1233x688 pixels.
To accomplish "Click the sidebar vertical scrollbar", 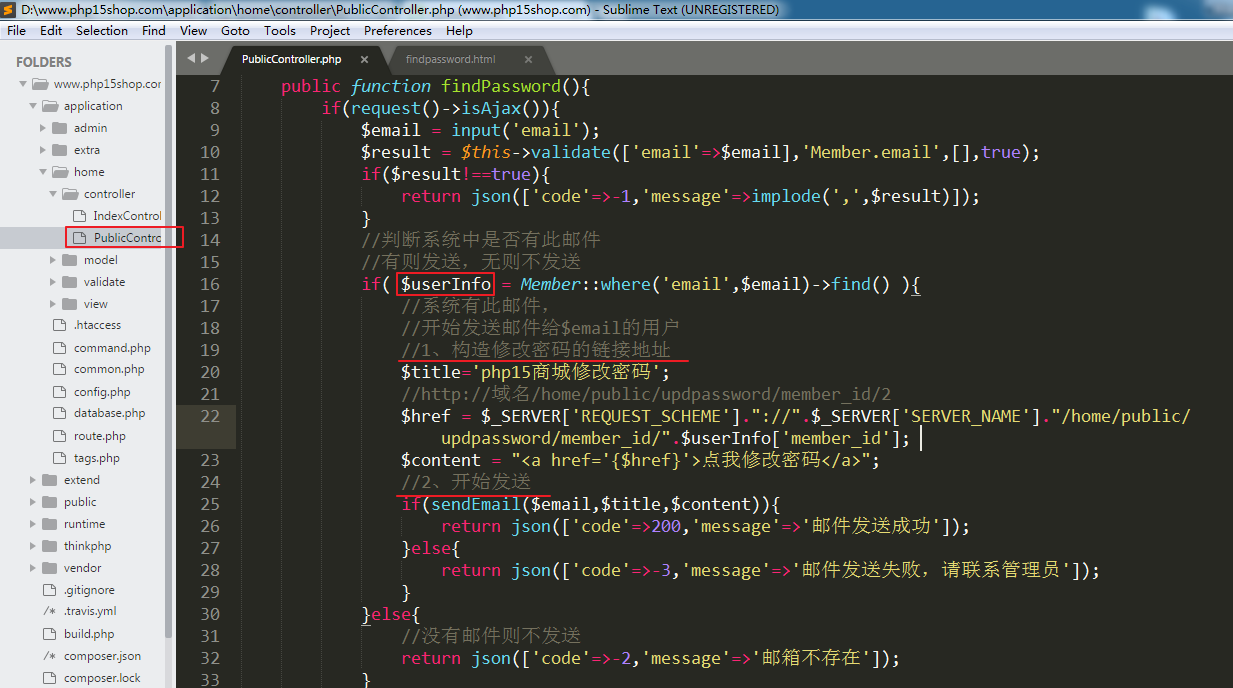I will pos(169,350).
